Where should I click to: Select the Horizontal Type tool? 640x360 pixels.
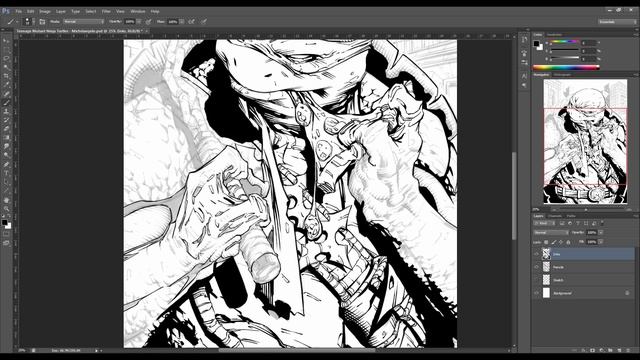pyautogui.click(x=6, y=173)
